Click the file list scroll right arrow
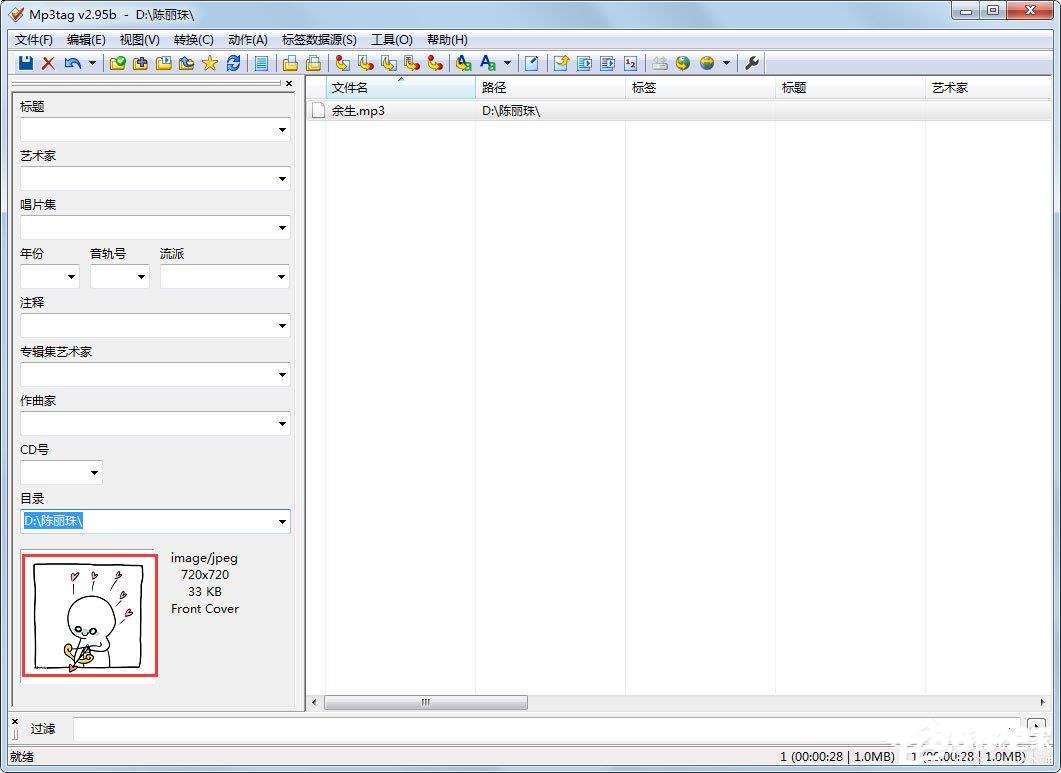Viewport: 1061px width, 773px height. 1042,702
